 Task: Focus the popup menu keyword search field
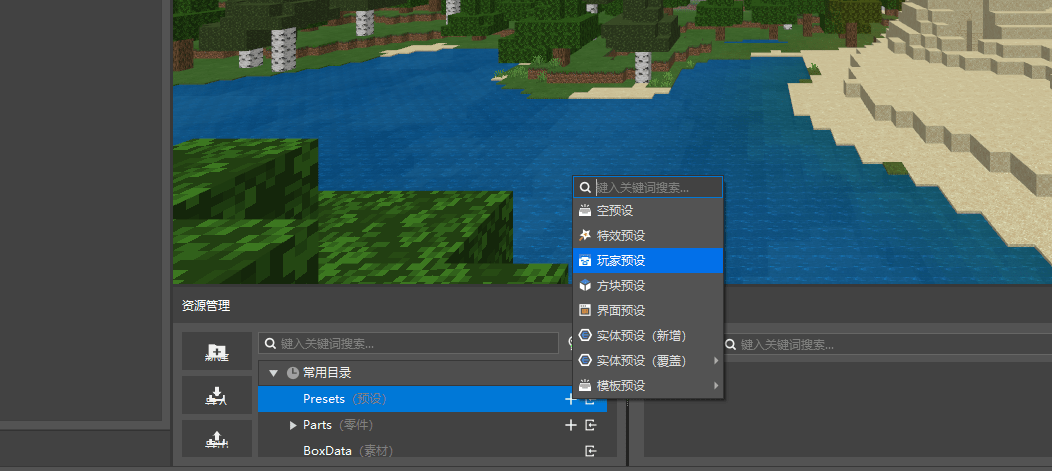click(647, 187)
